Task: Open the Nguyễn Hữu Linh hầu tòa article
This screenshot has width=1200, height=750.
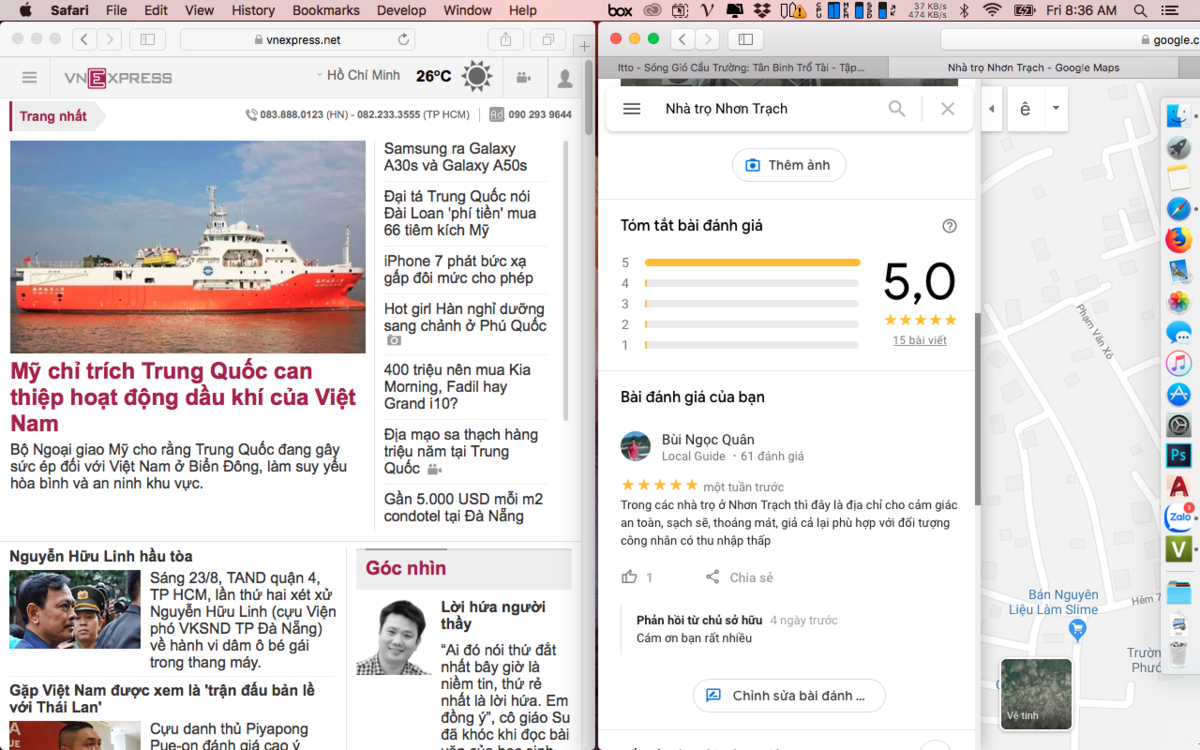Action: [x=101, y=556]
